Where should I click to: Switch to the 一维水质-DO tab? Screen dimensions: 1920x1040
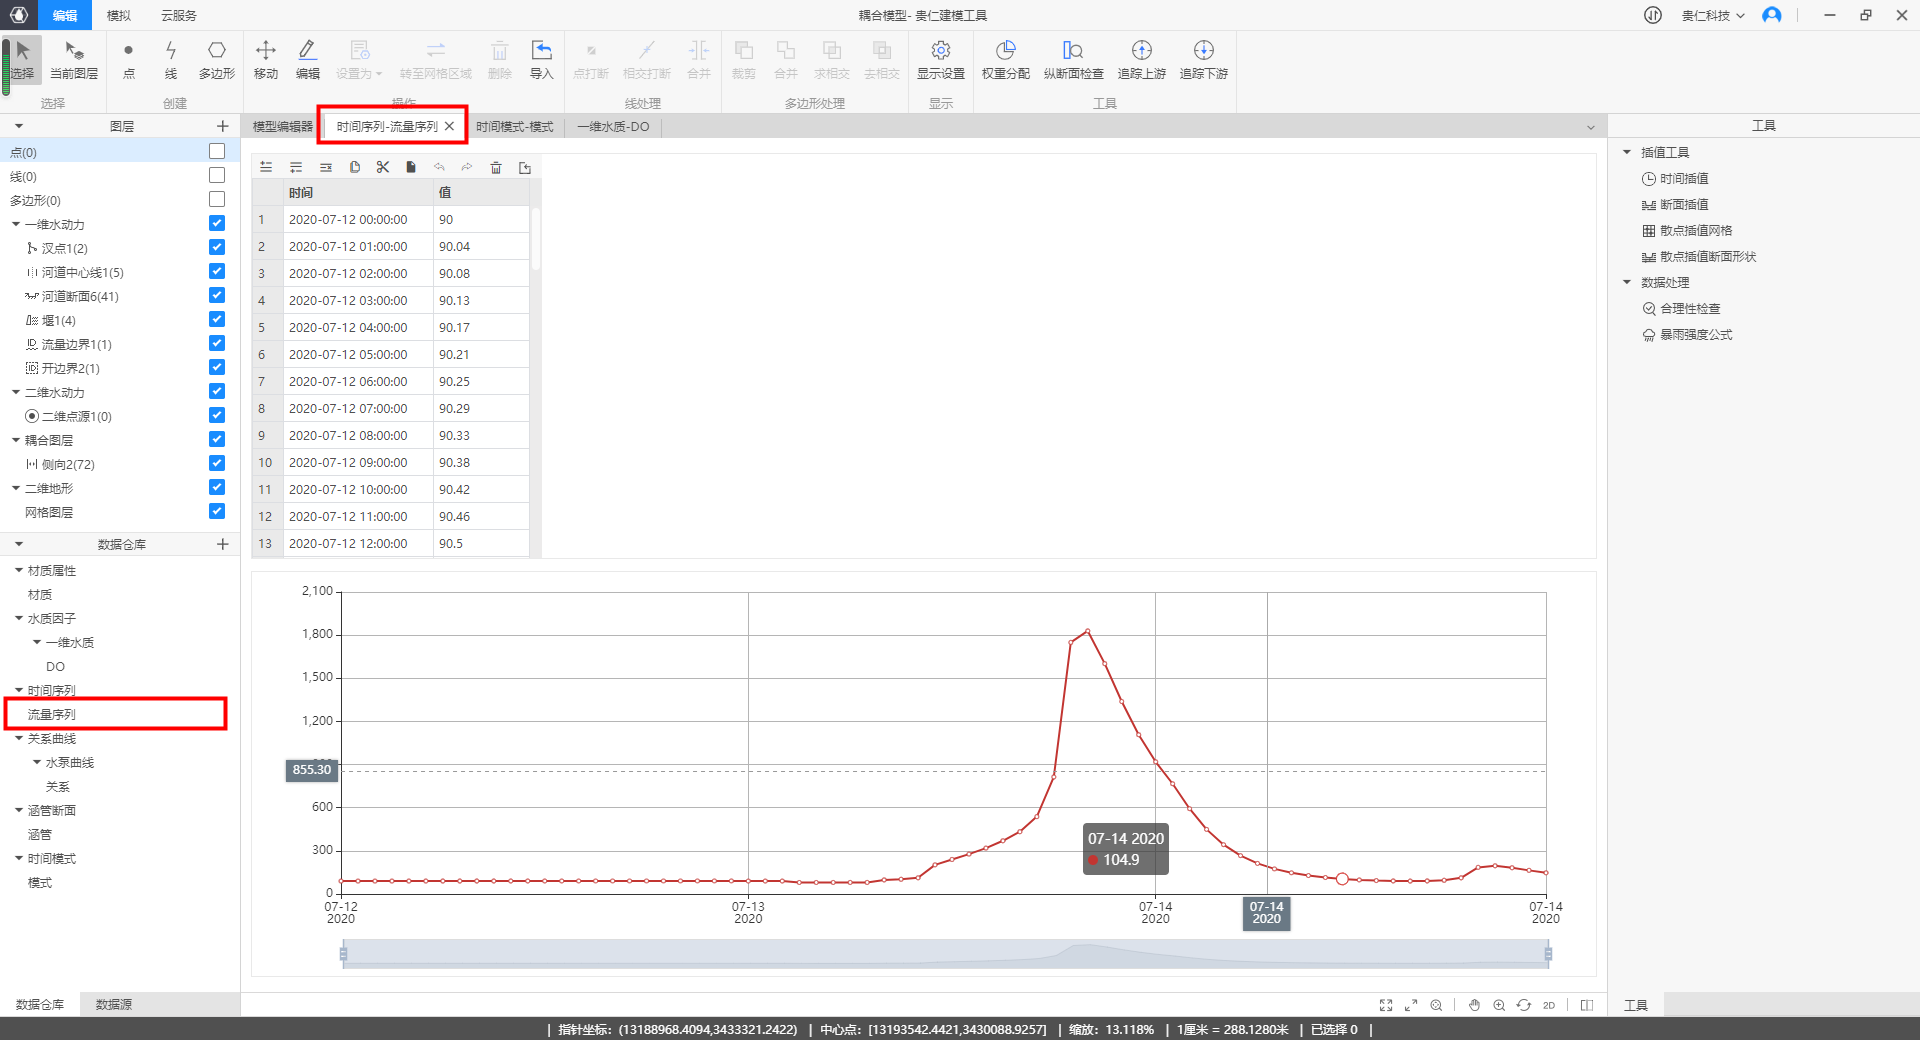(613, 127)
